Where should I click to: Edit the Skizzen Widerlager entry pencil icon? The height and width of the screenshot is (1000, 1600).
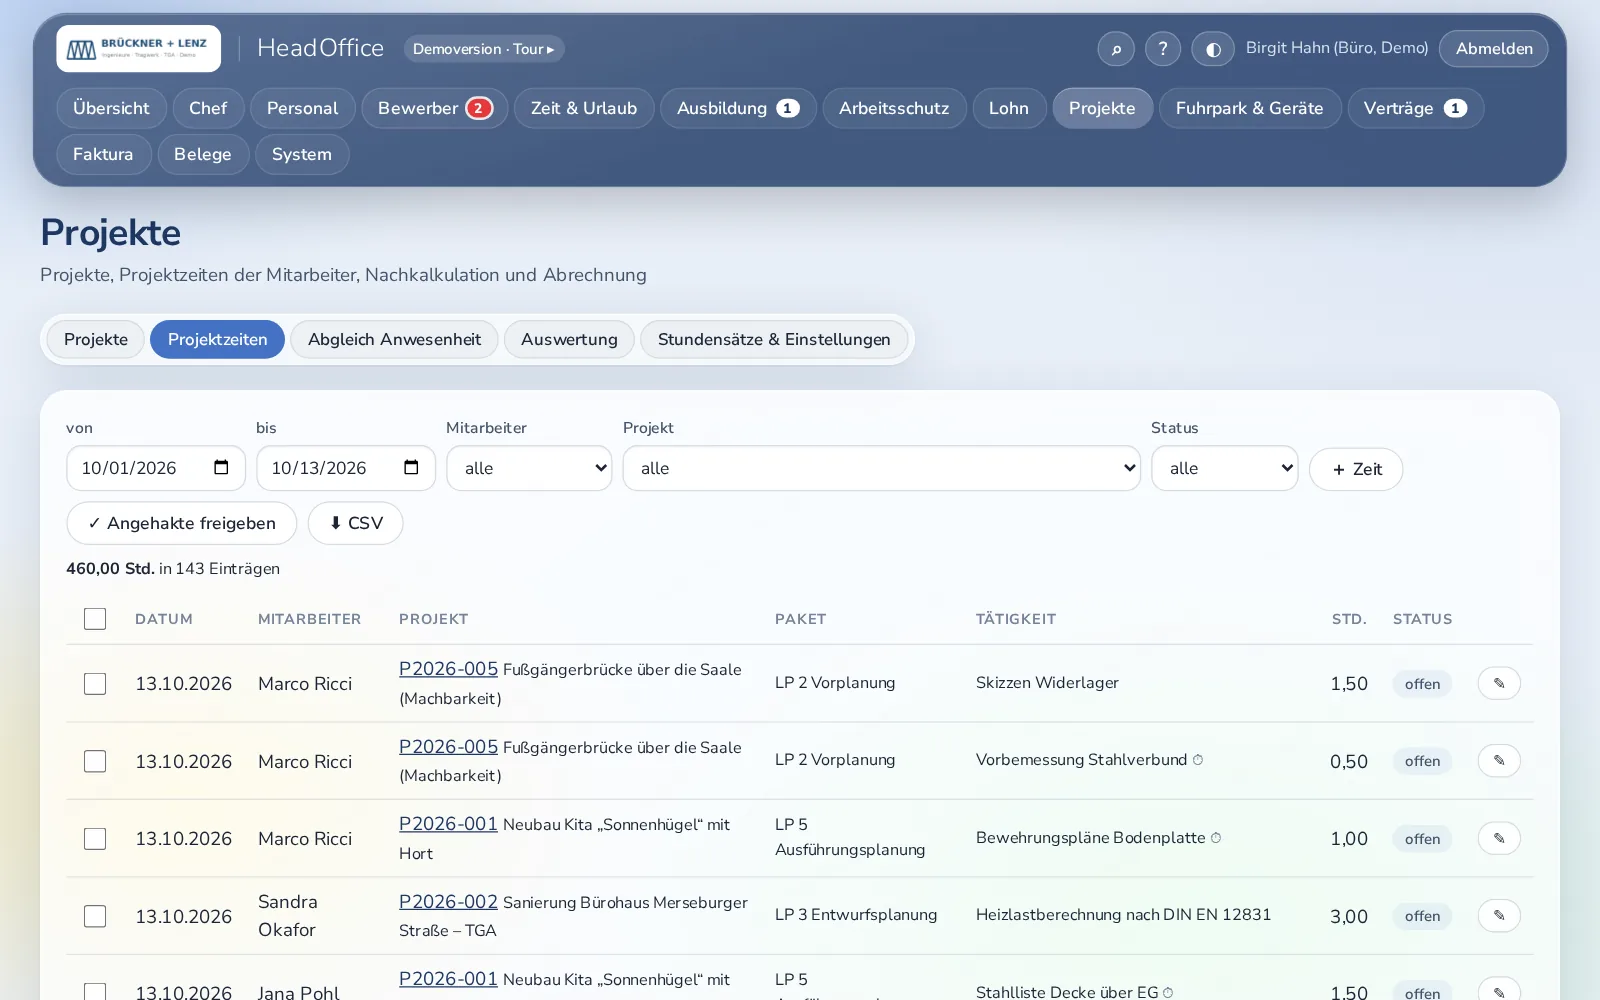1499,683
